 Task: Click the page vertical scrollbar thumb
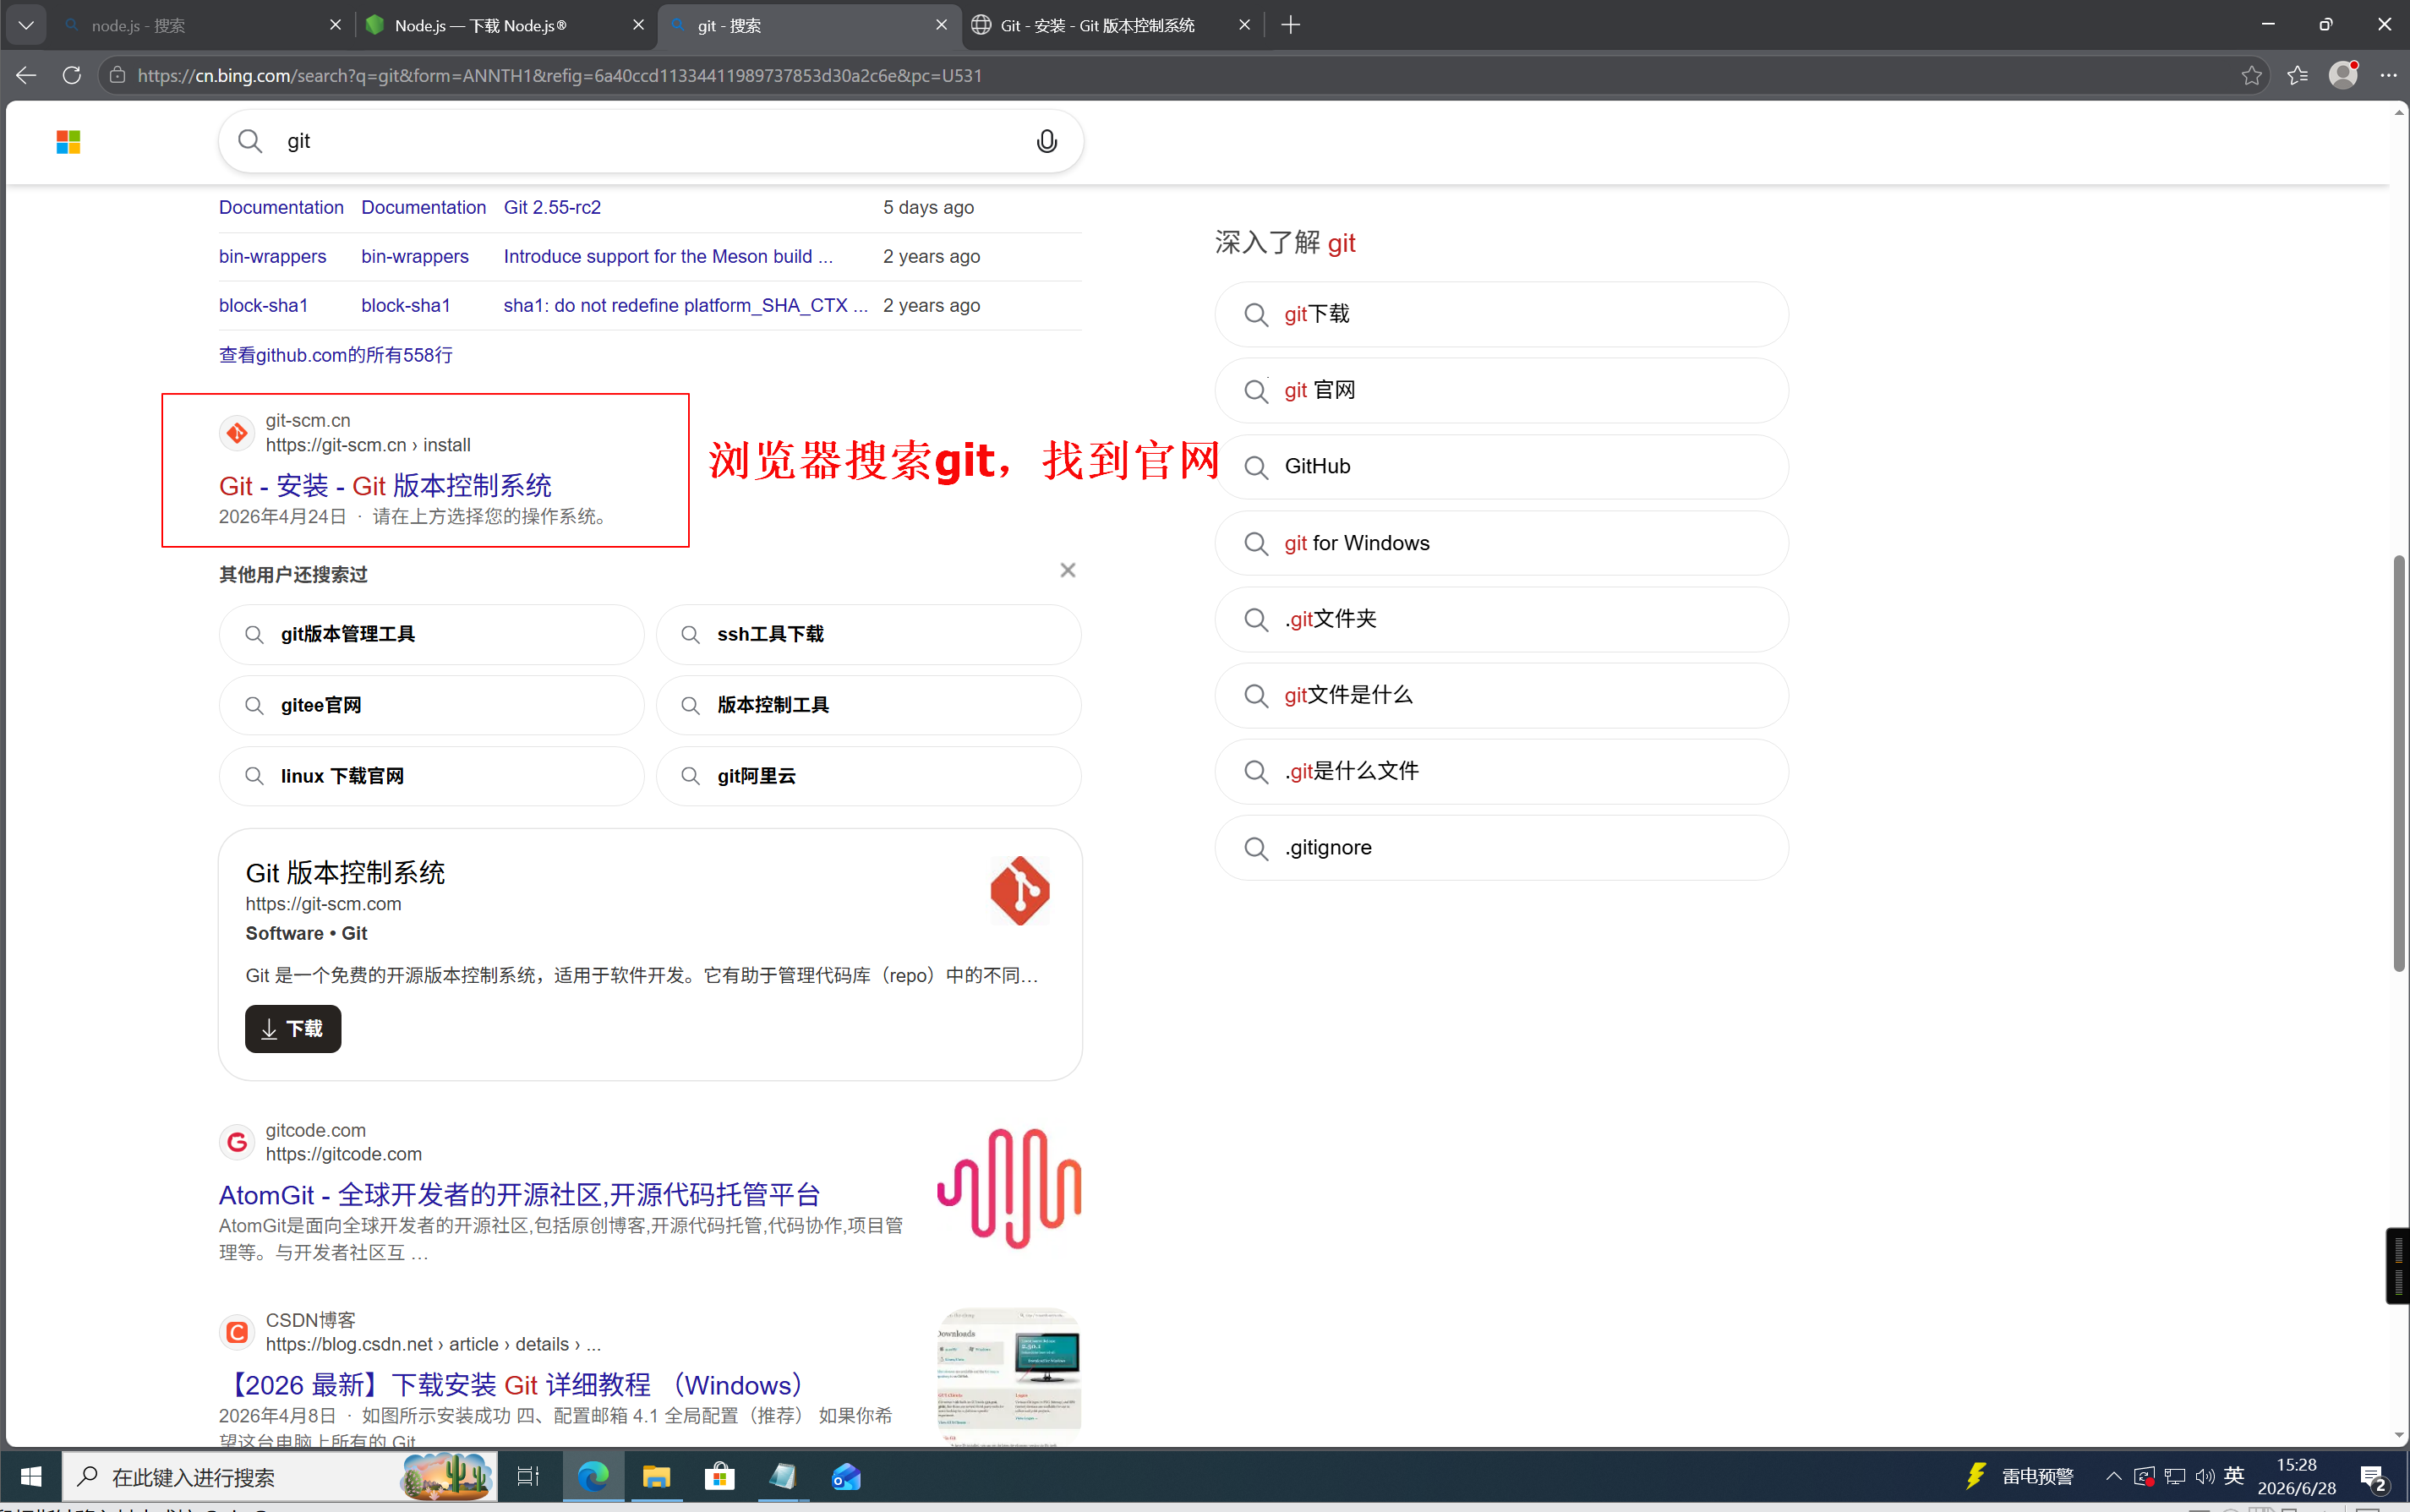tap(2398, 763)
